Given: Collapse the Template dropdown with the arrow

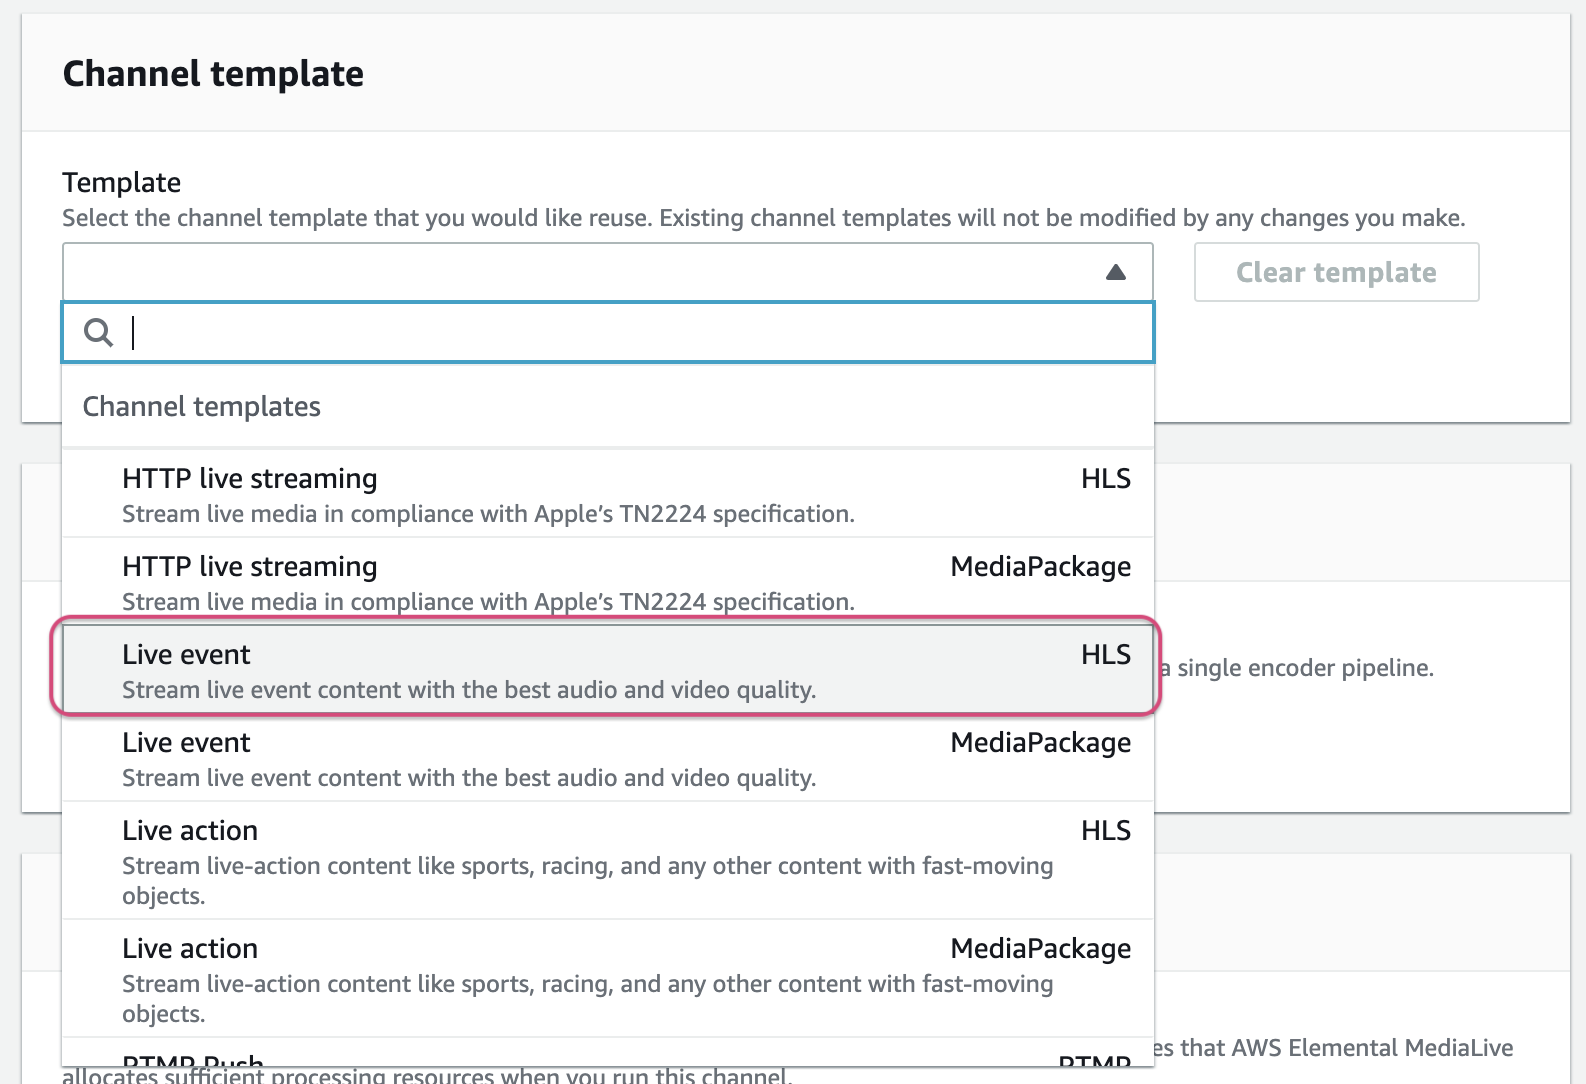Looking at the screenshot, I should pos(1116,272).
